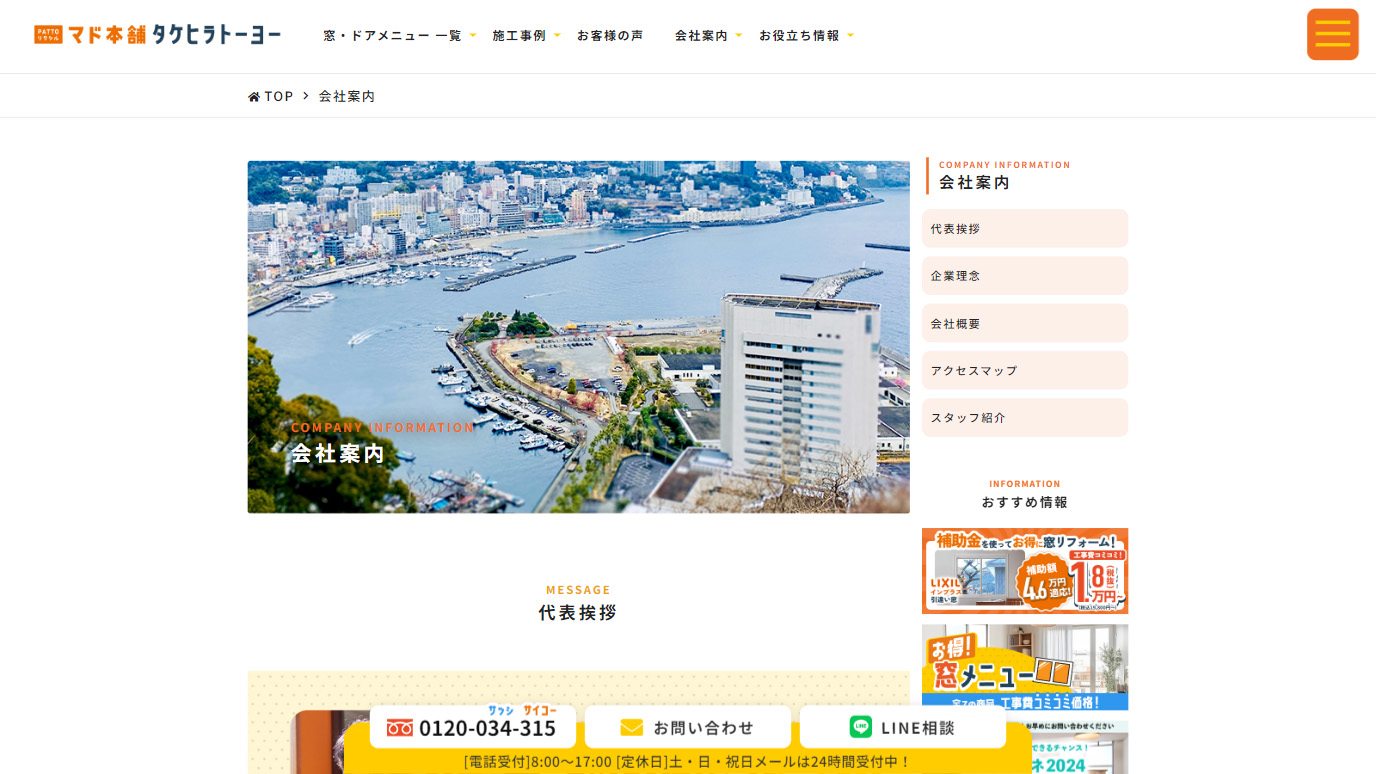Click the envelope icon on お問い合わせ

click(x=631, y=728)
